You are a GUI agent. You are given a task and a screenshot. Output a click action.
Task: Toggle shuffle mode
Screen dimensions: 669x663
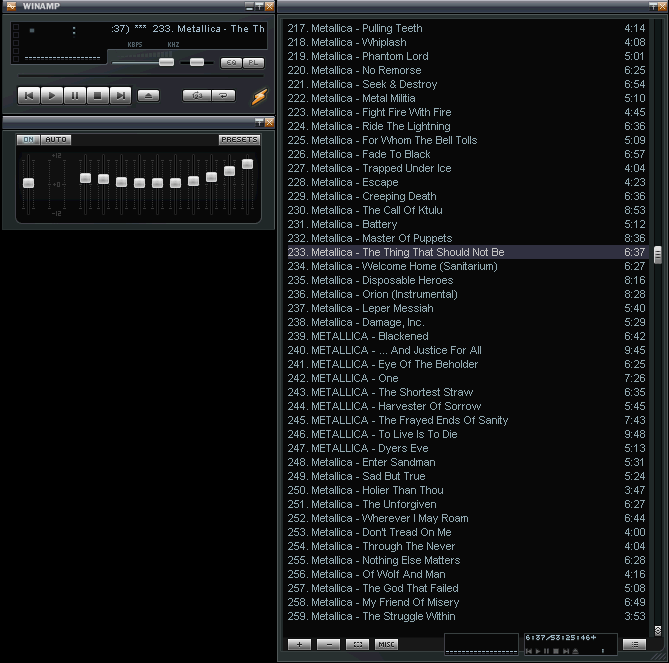tap(197, 95)
